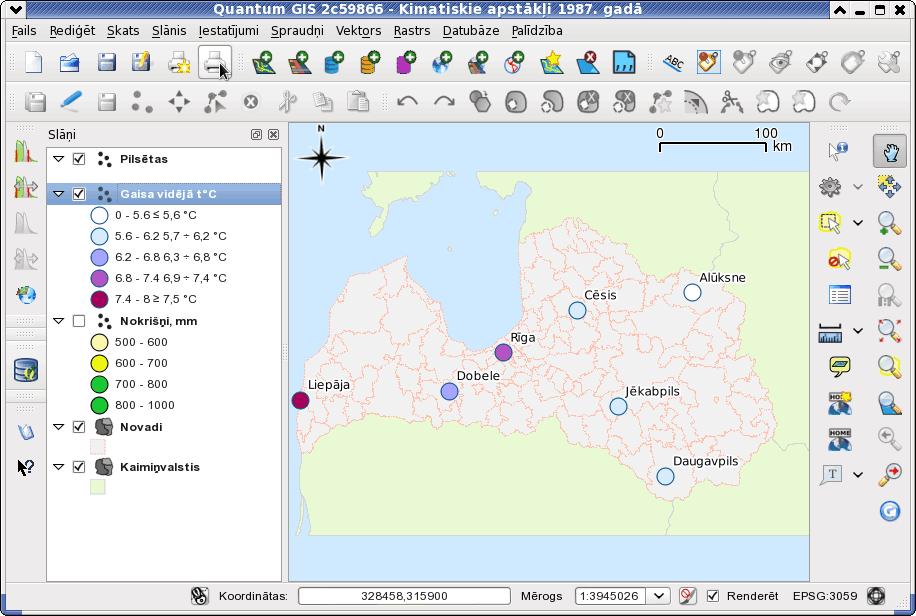
Task: Click the Koordinātas input field
Action: click(404, 596)
